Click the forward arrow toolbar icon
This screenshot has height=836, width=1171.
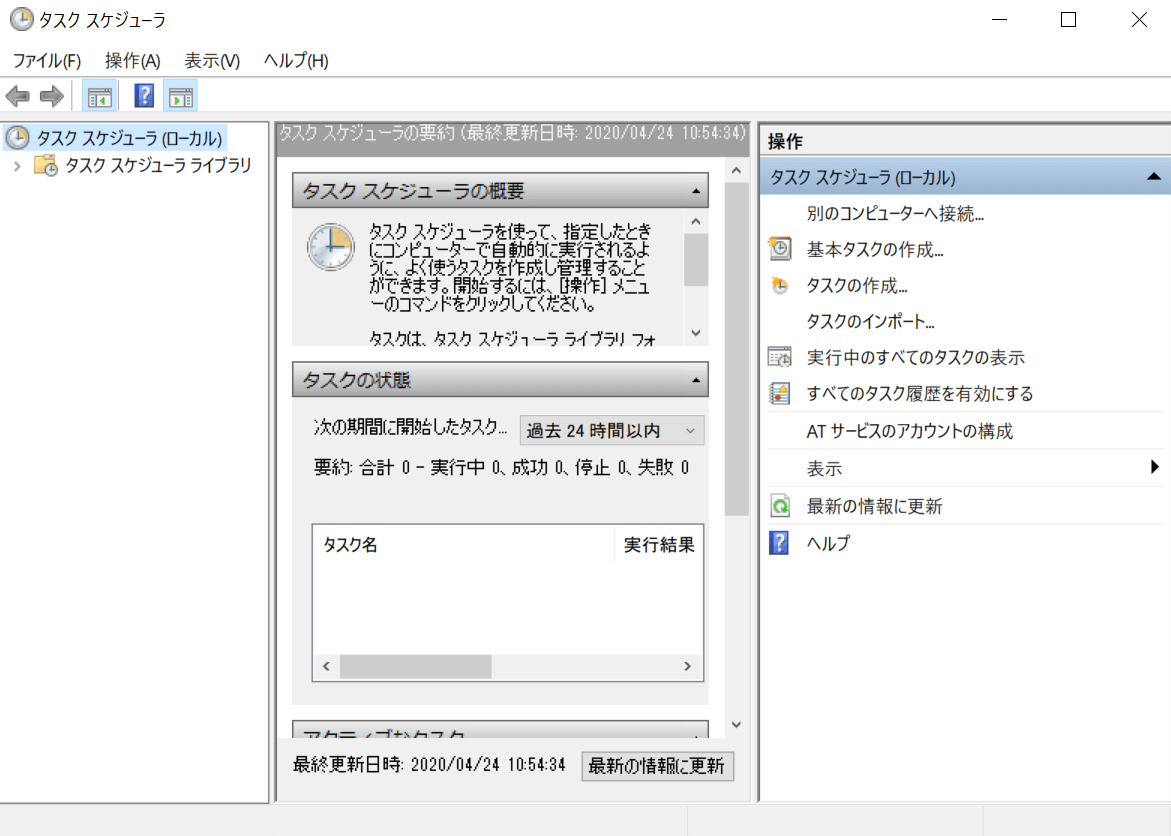click(x=51, y=96)
